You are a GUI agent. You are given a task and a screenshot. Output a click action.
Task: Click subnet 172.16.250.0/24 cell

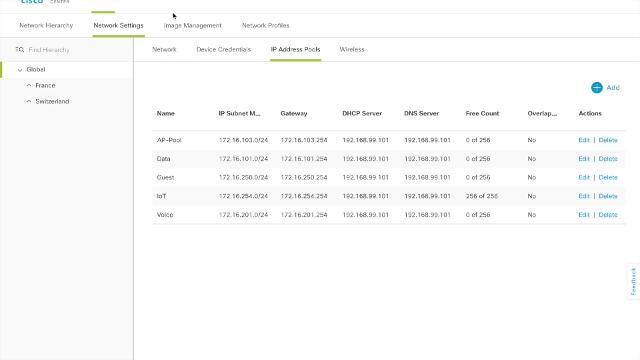[x=244, y=178]
